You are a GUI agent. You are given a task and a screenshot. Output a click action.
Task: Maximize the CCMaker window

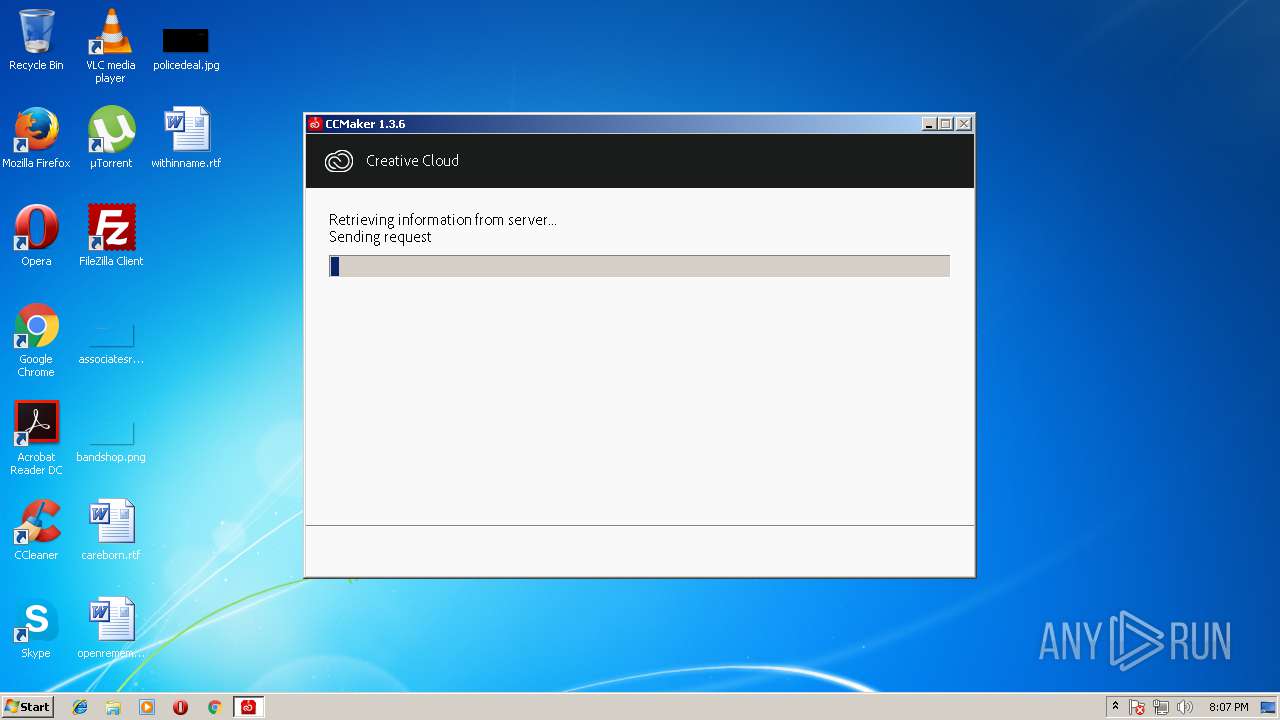click(x=946, y=124)
